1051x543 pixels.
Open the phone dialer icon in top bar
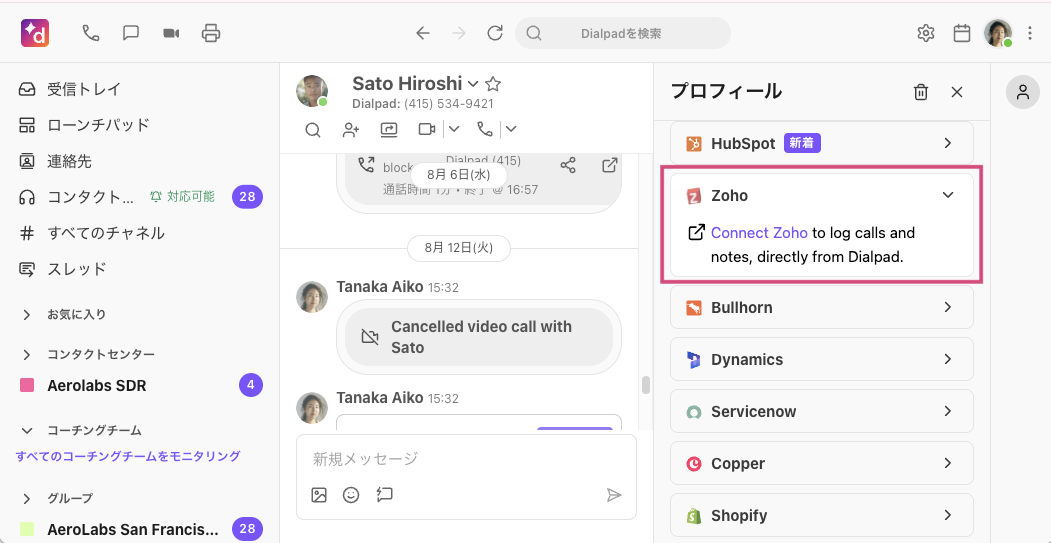click(90, 33)
